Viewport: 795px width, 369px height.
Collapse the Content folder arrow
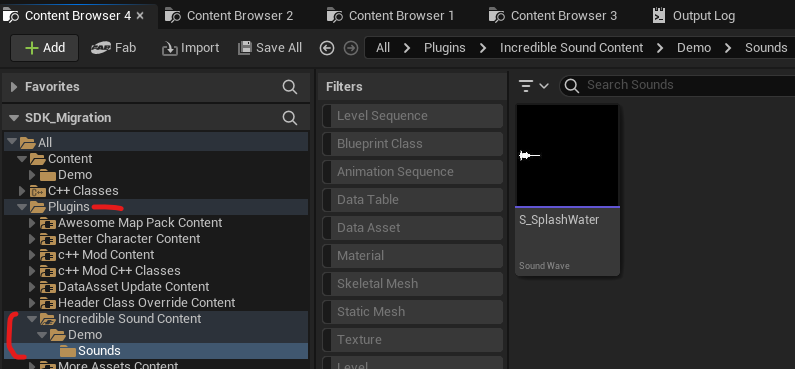tap(22, 159)
